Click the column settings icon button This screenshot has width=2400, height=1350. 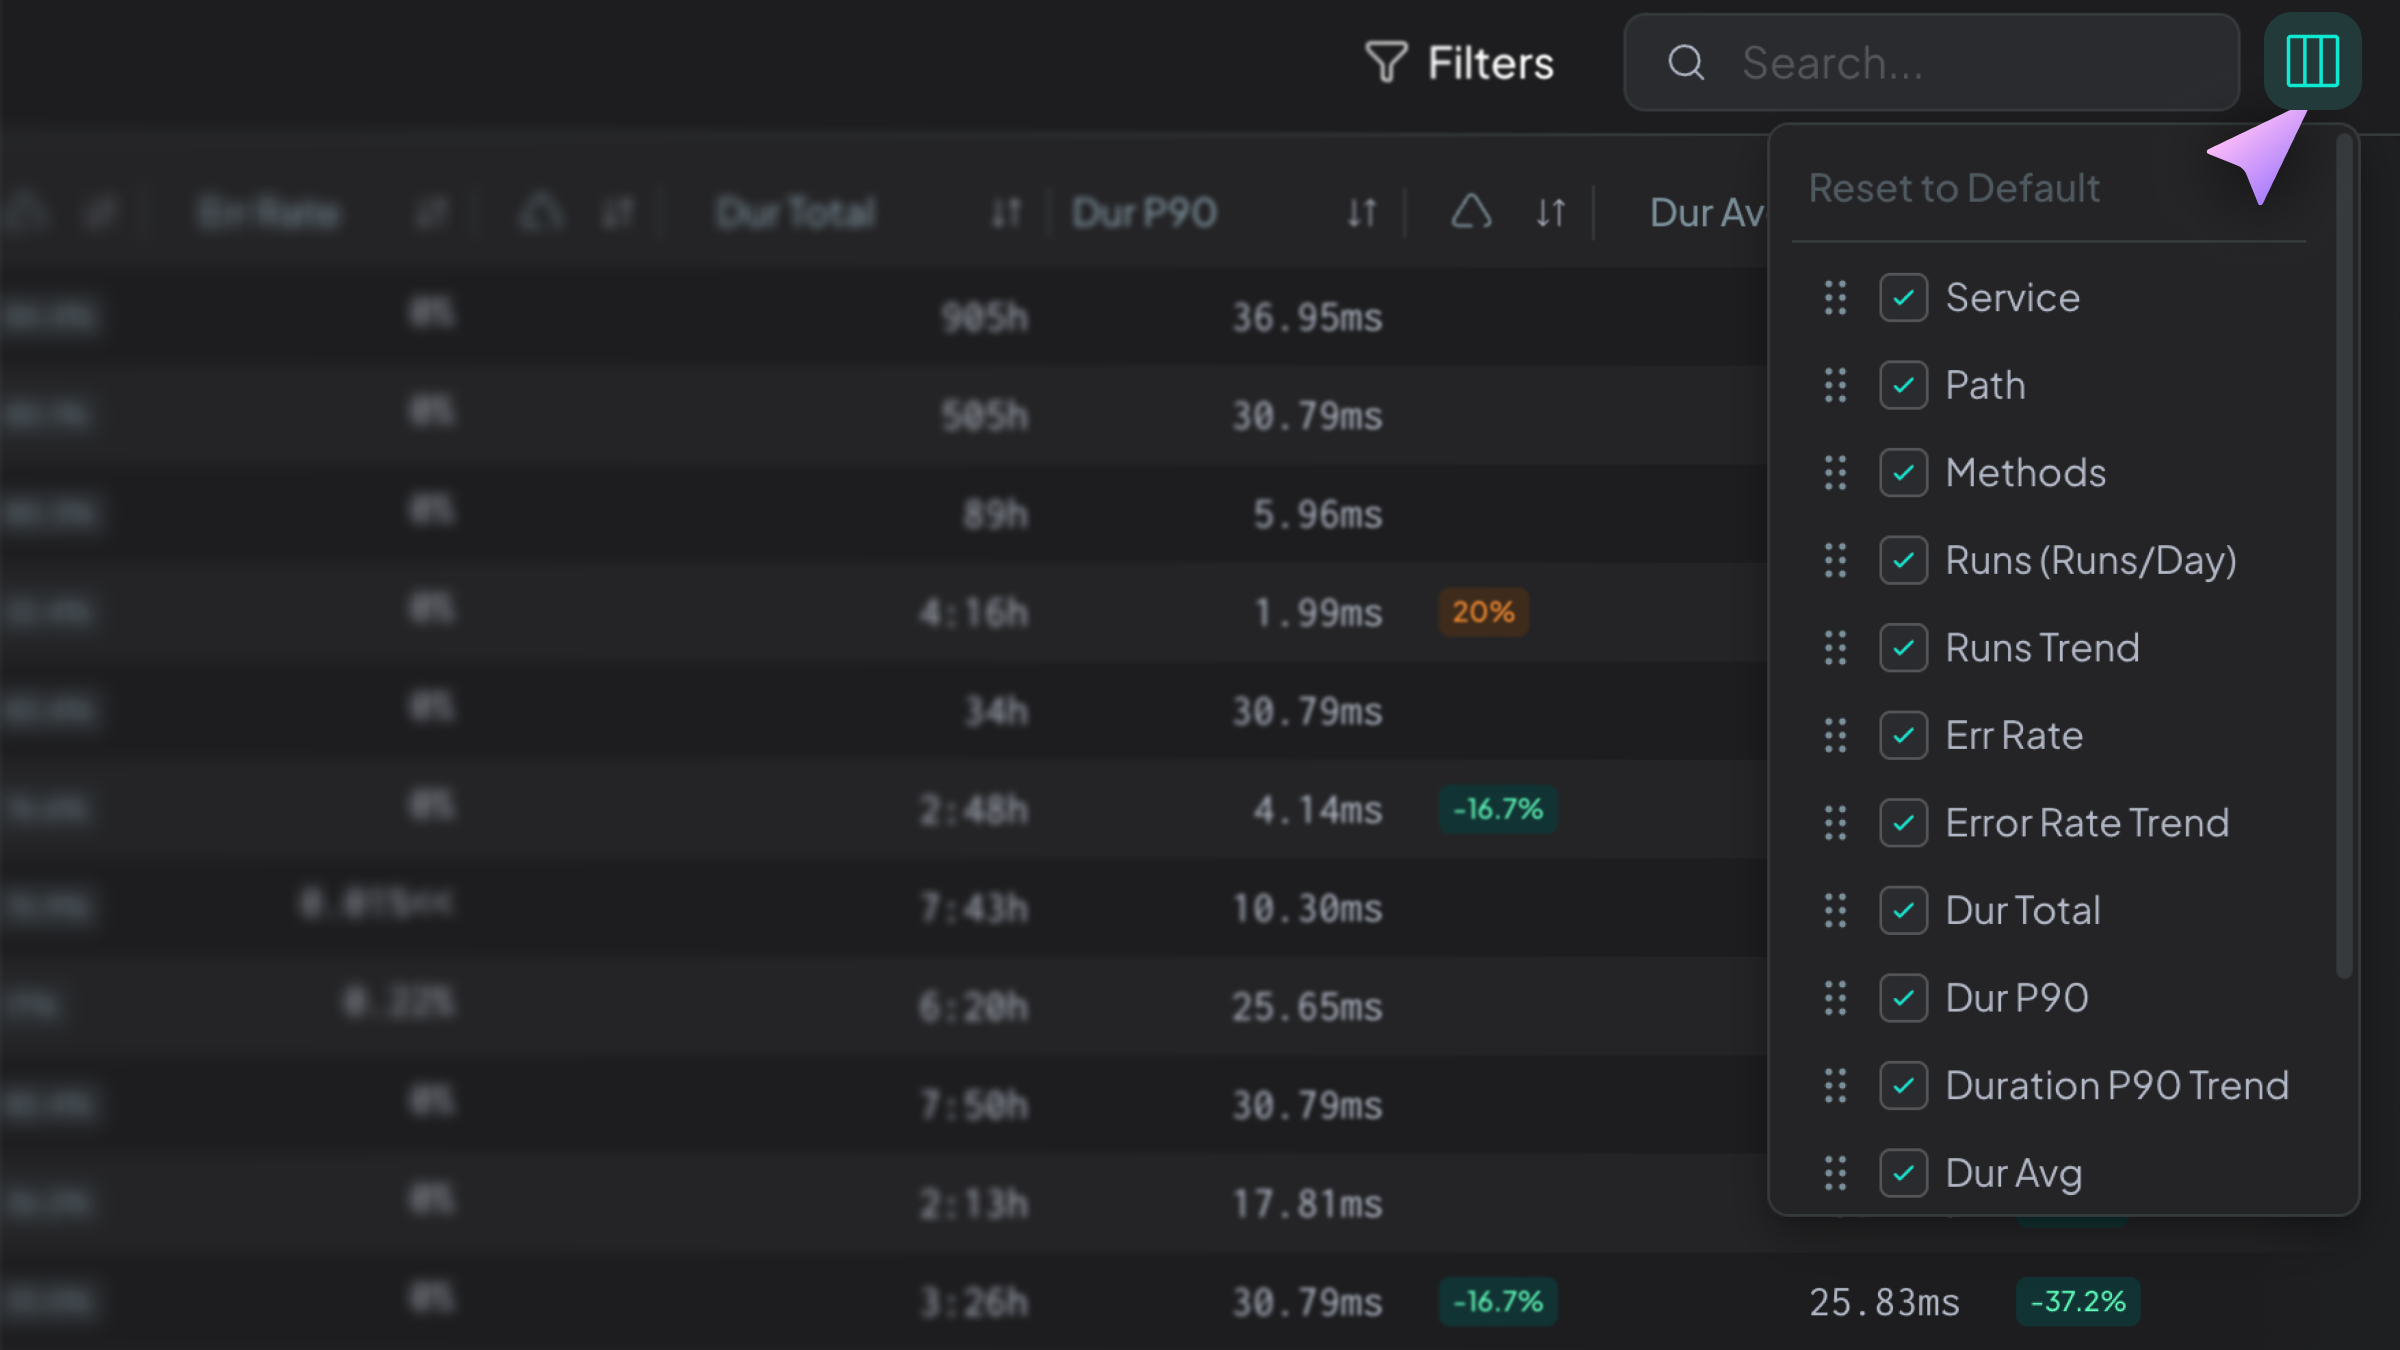coord(2311,62)
